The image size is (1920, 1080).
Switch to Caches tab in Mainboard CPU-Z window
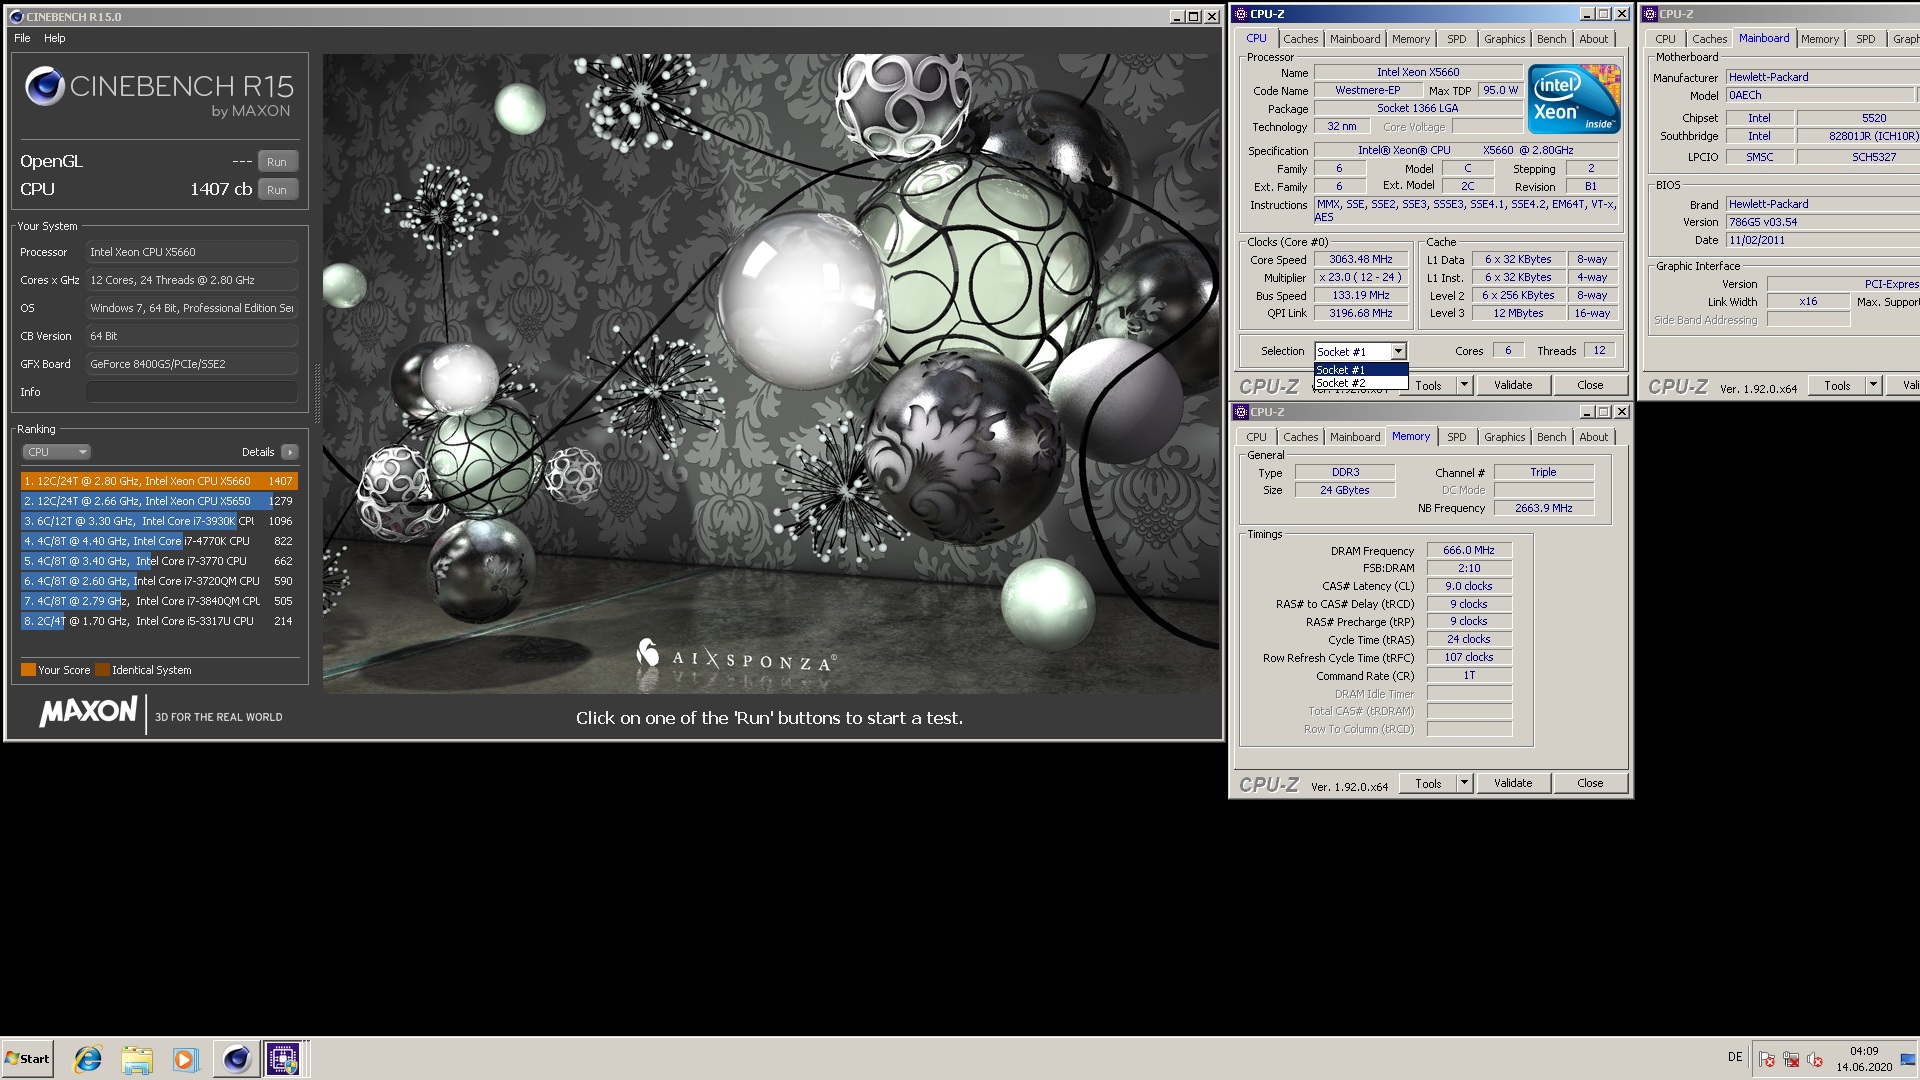(x=1709, y=39)
